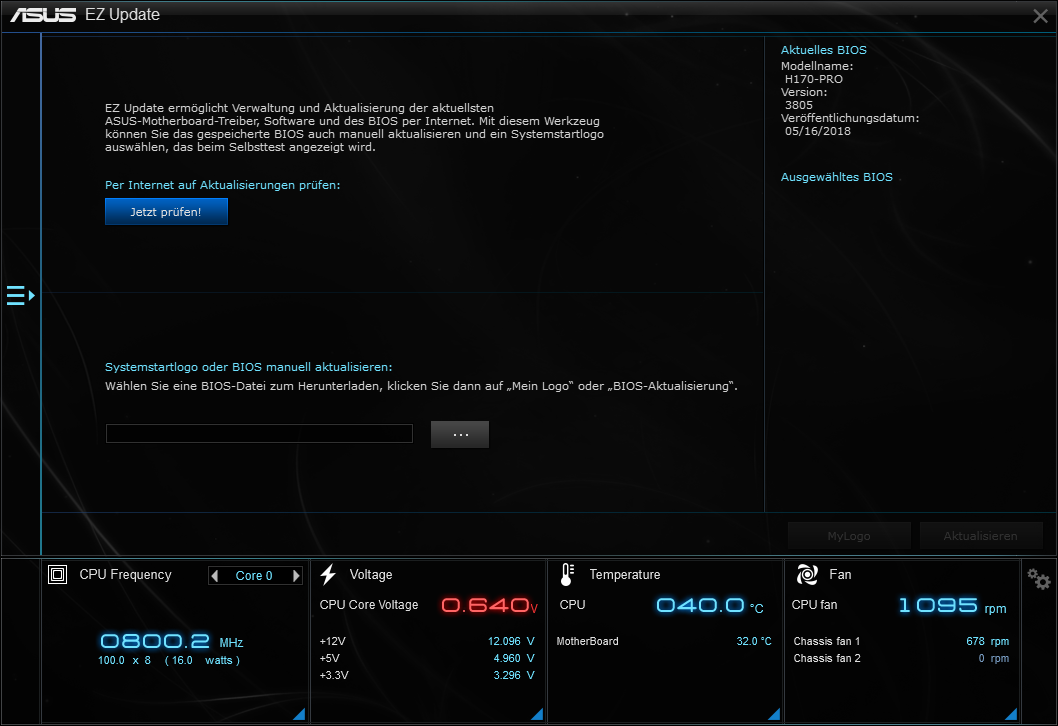The width and height of the screenshot is (1058, 726).
Task: Click the CPU Frequency panel title
Action: pyautogui.click(x=126, y=574)
